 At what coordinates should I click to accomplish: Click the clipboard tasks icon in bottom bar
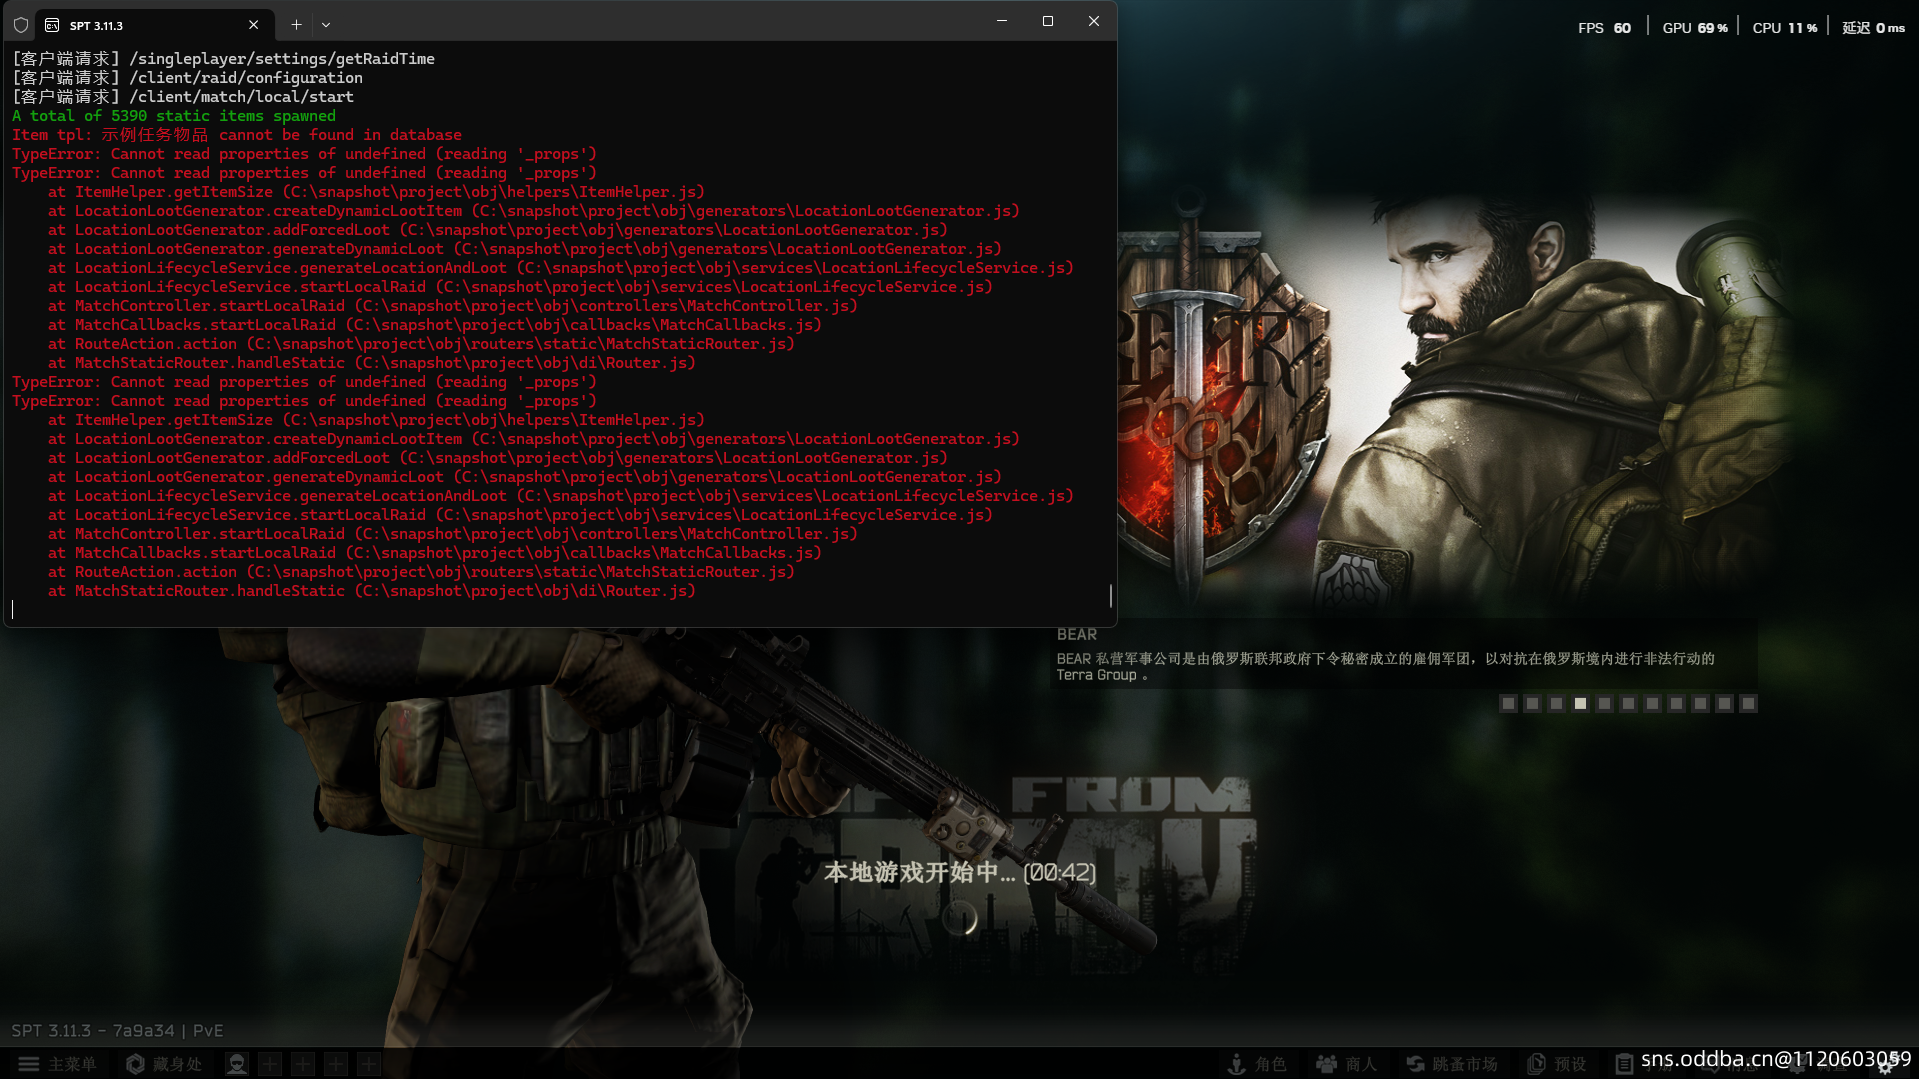click(x=1624, y=1064)
